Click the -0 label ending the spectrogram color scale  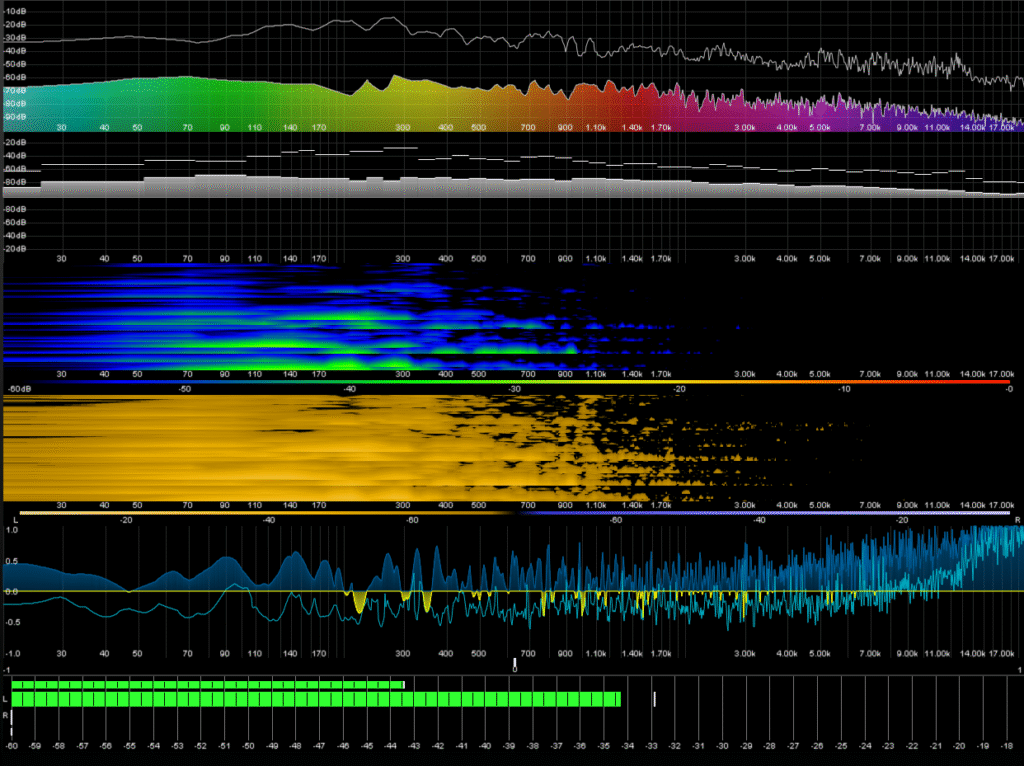pos(1009,389)
